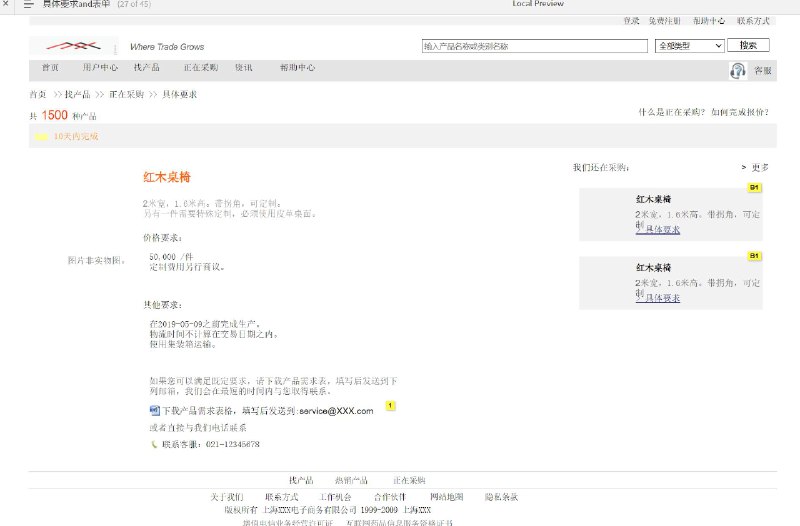Click the 更多 more link

(760, 167)
